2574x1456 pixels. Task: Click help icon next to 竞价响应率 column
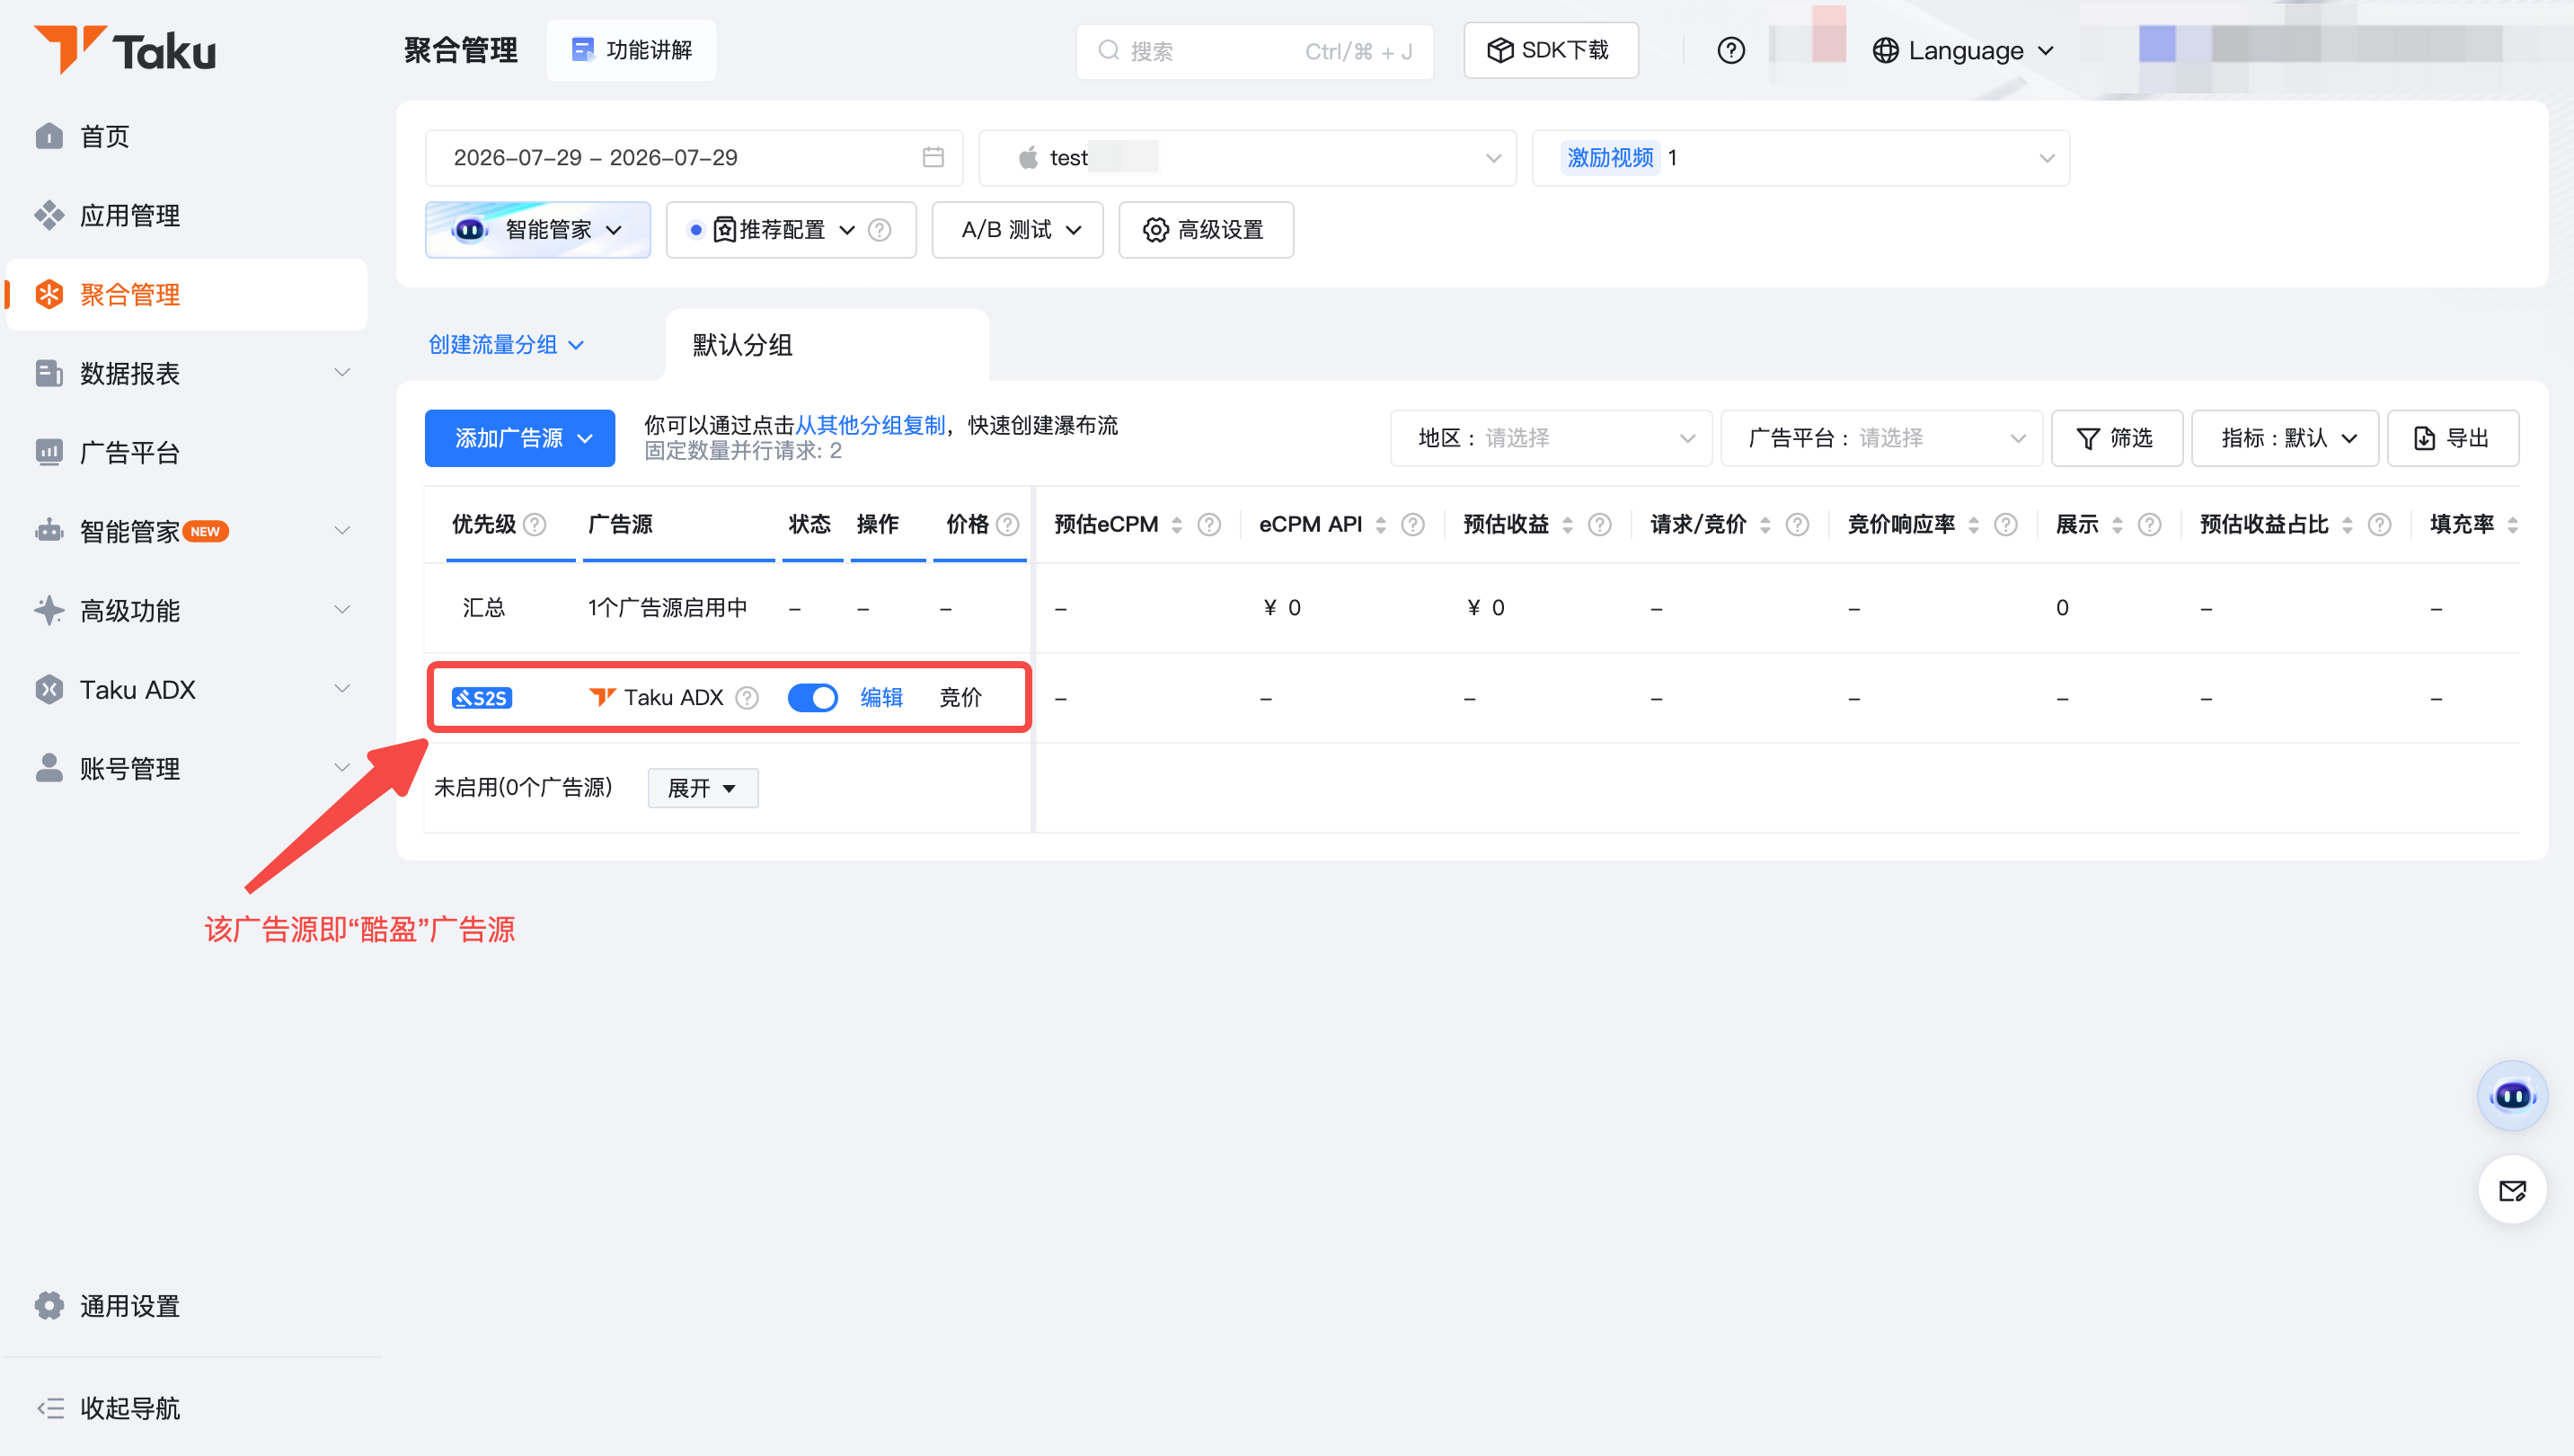pyautogui.click(x=2005, y=524)
